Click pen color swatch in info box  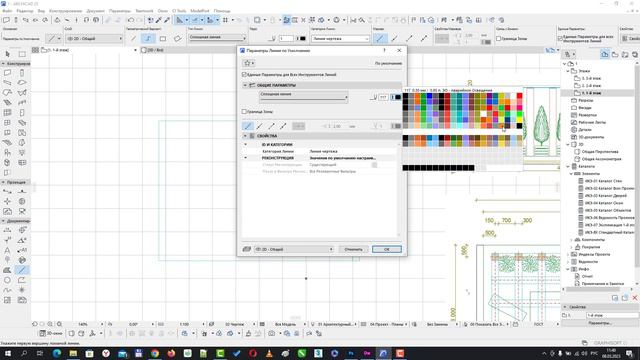point(301,38)
